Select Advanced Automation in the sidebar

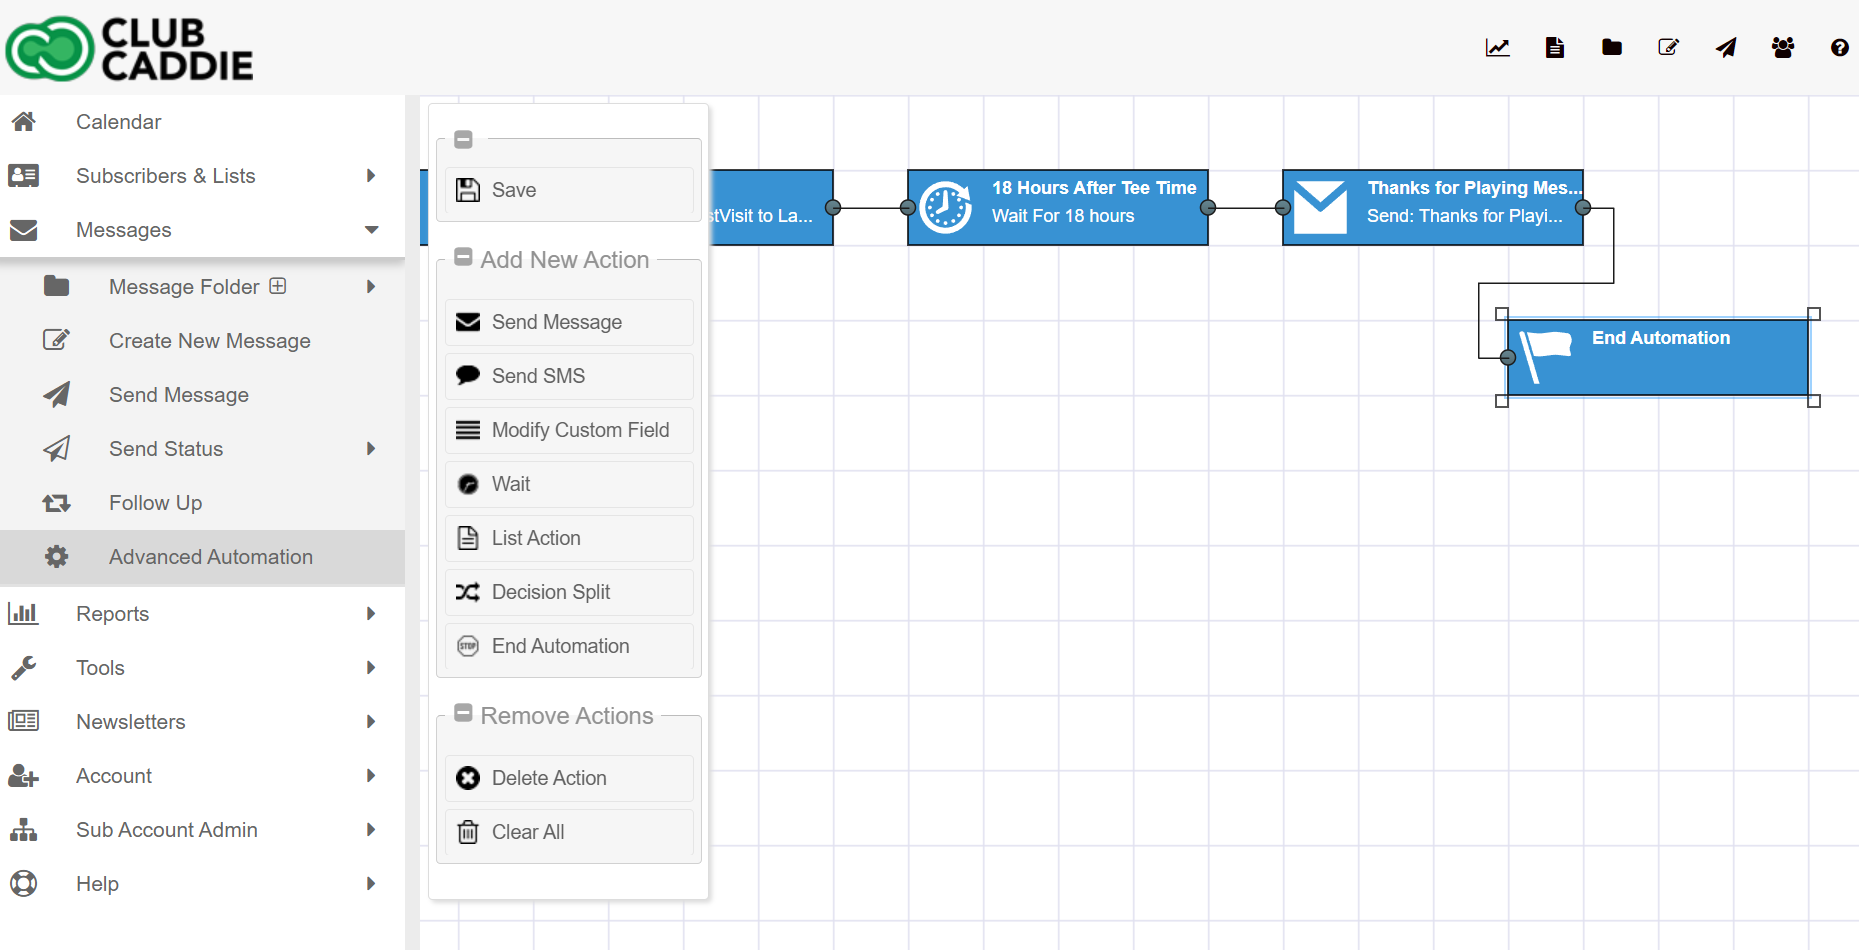[x=202, y=557]
